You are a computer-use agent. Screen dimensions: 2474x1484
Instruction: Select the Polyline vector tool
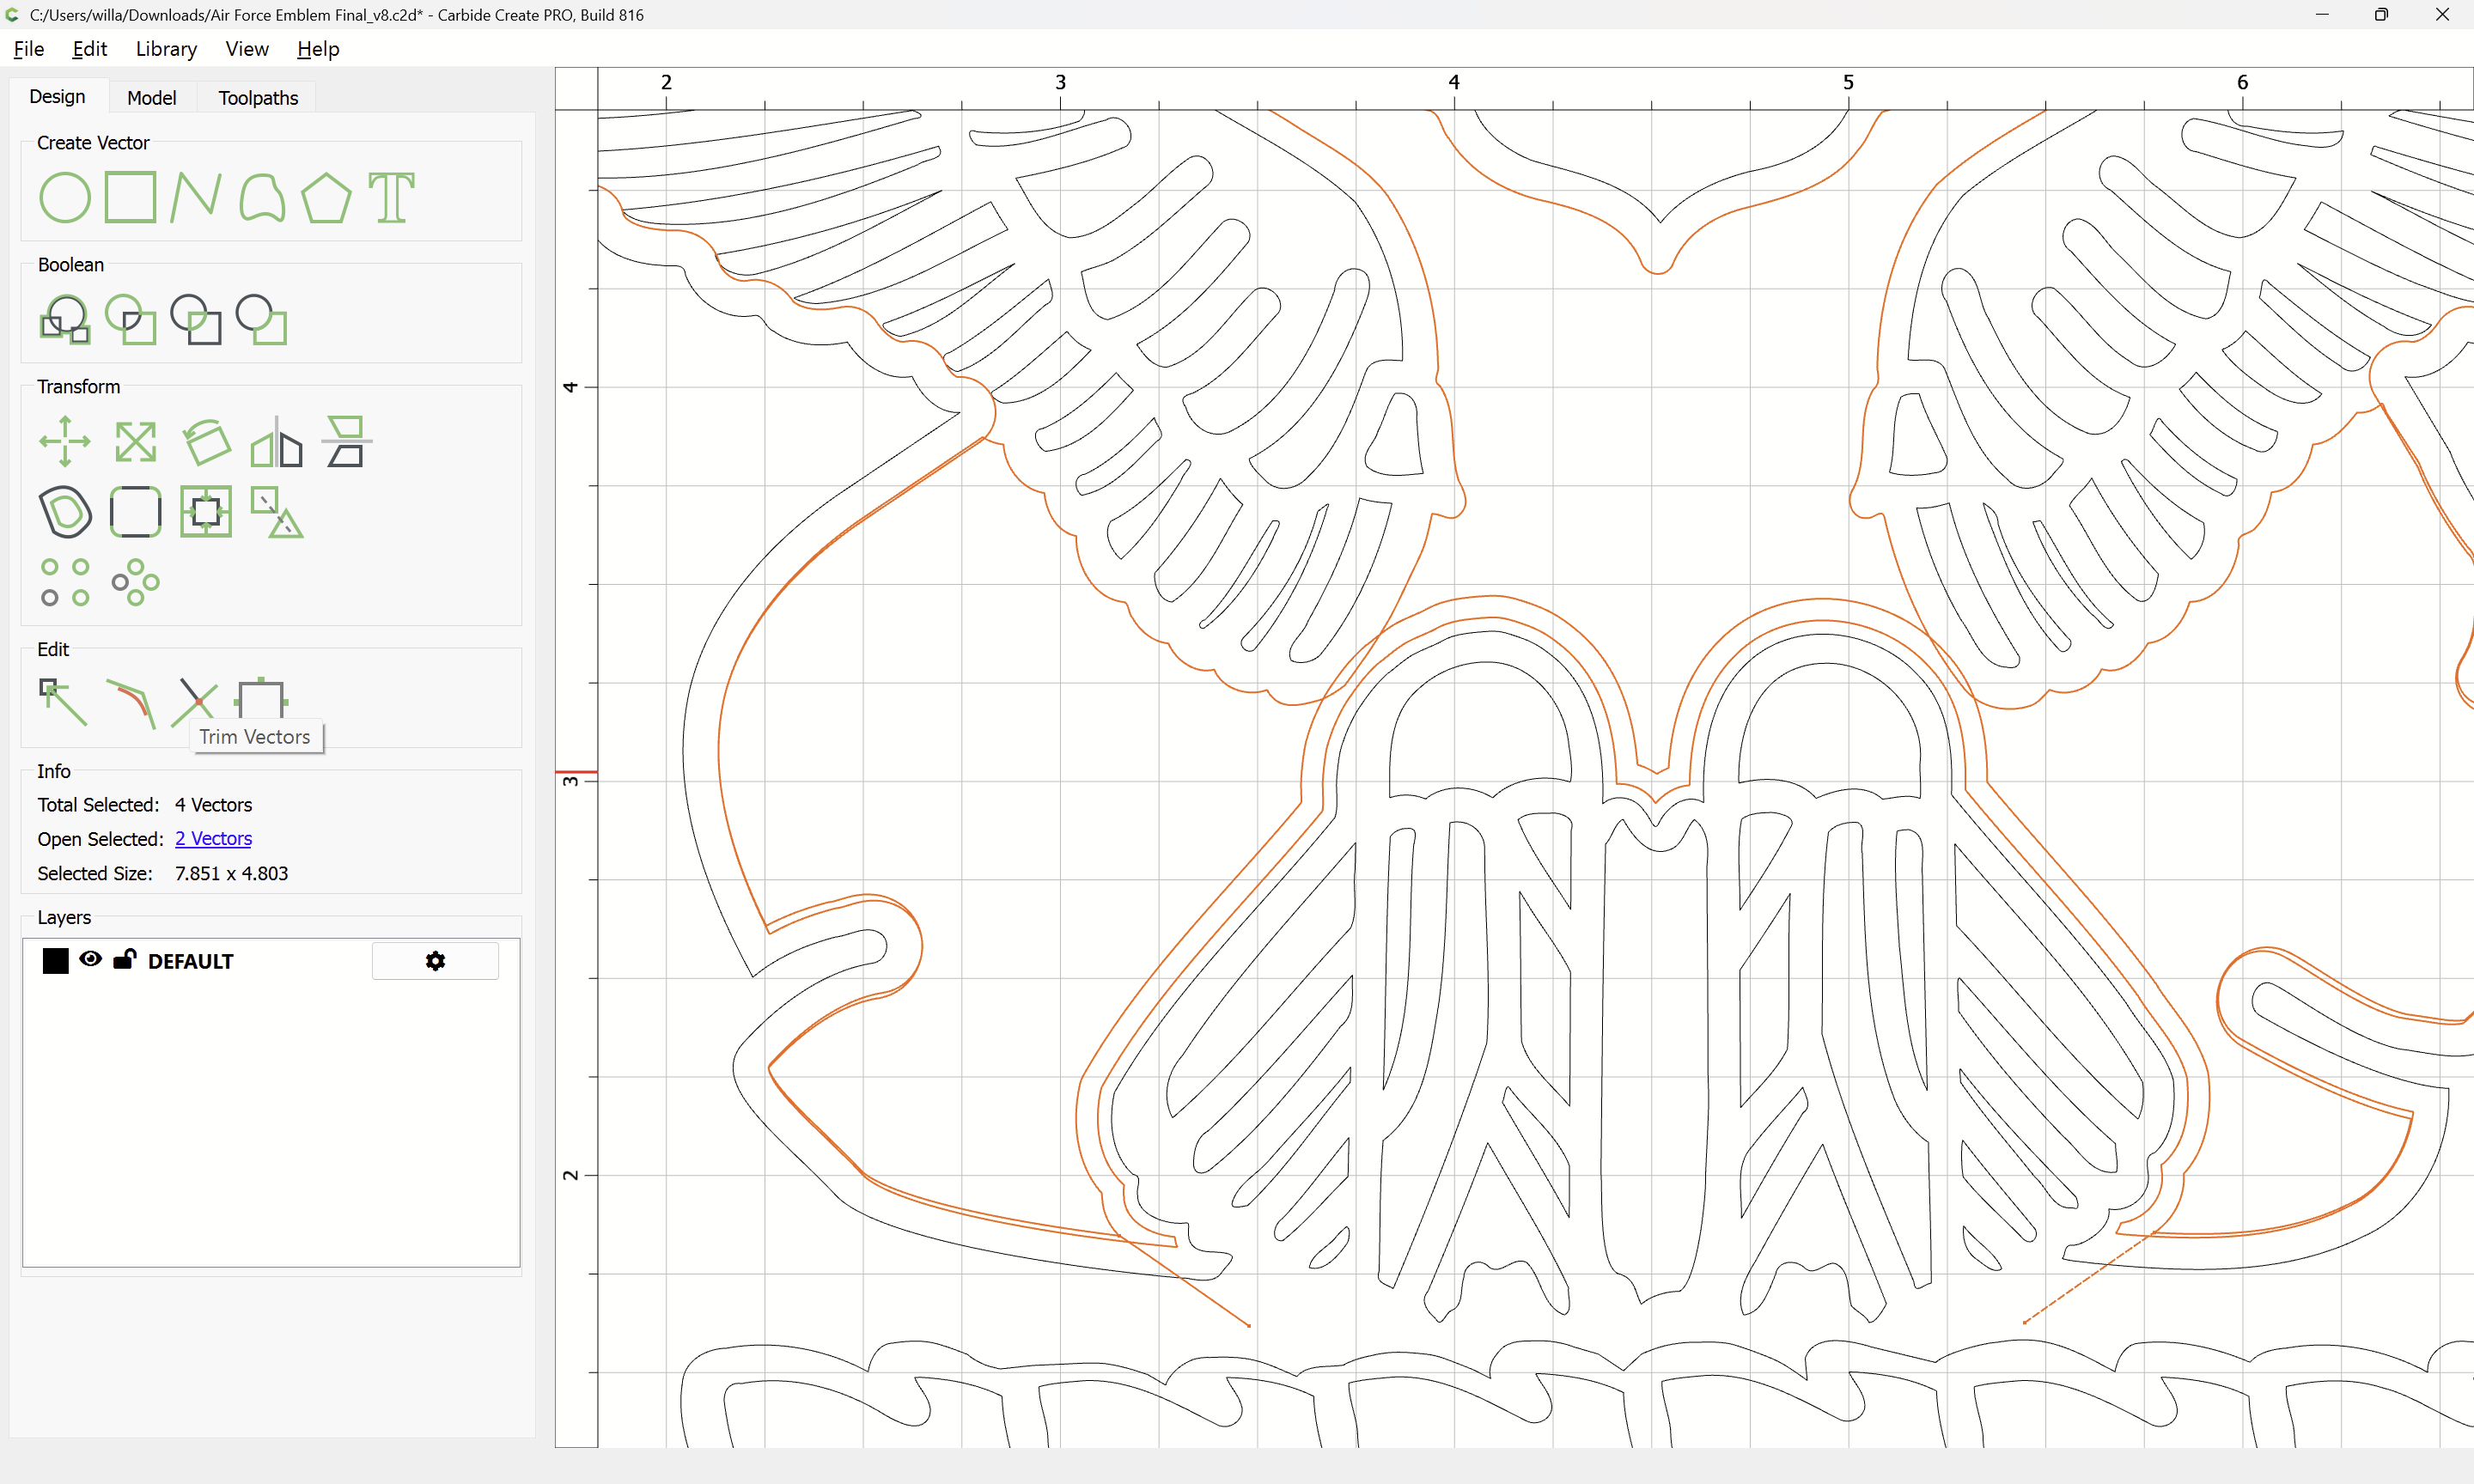195,197
